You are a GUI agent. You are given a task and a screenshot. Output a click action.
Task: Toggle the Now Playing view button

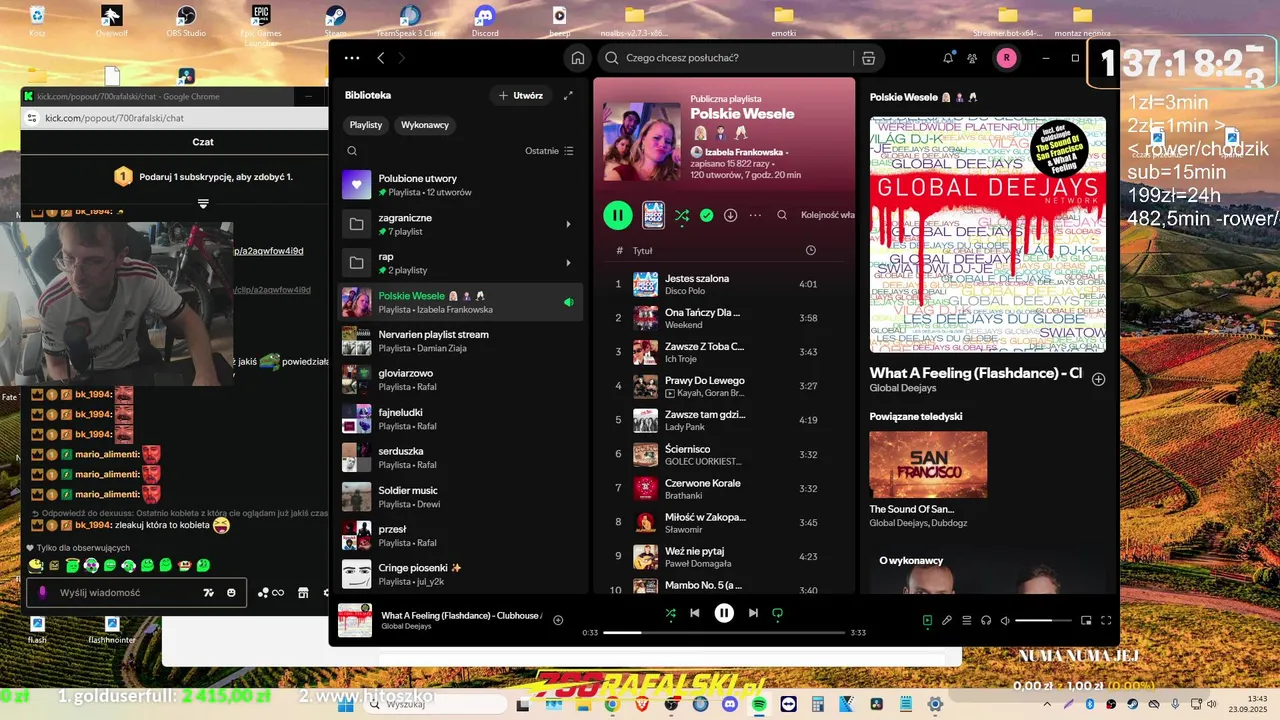(x=927, y=620)
